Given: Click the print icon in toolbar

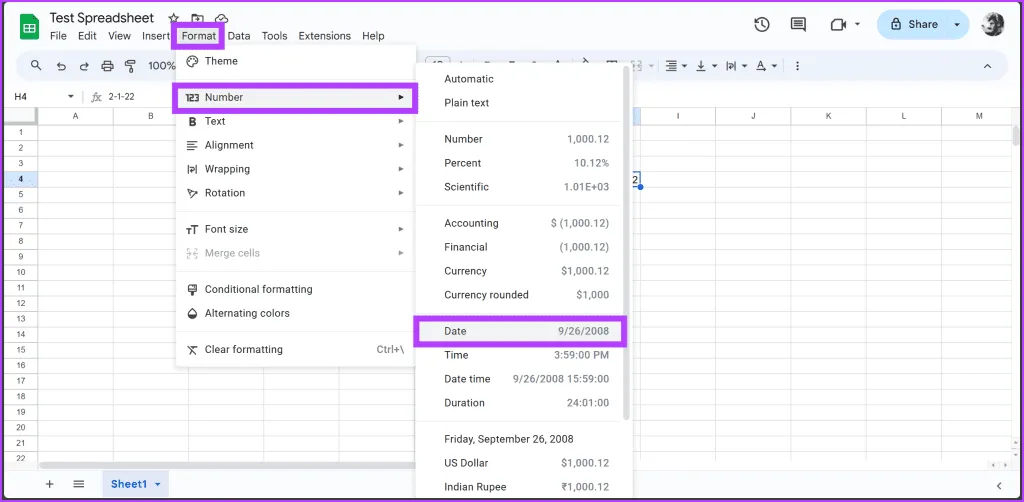Looking at the screenshot, I should [x=108, y=66].
